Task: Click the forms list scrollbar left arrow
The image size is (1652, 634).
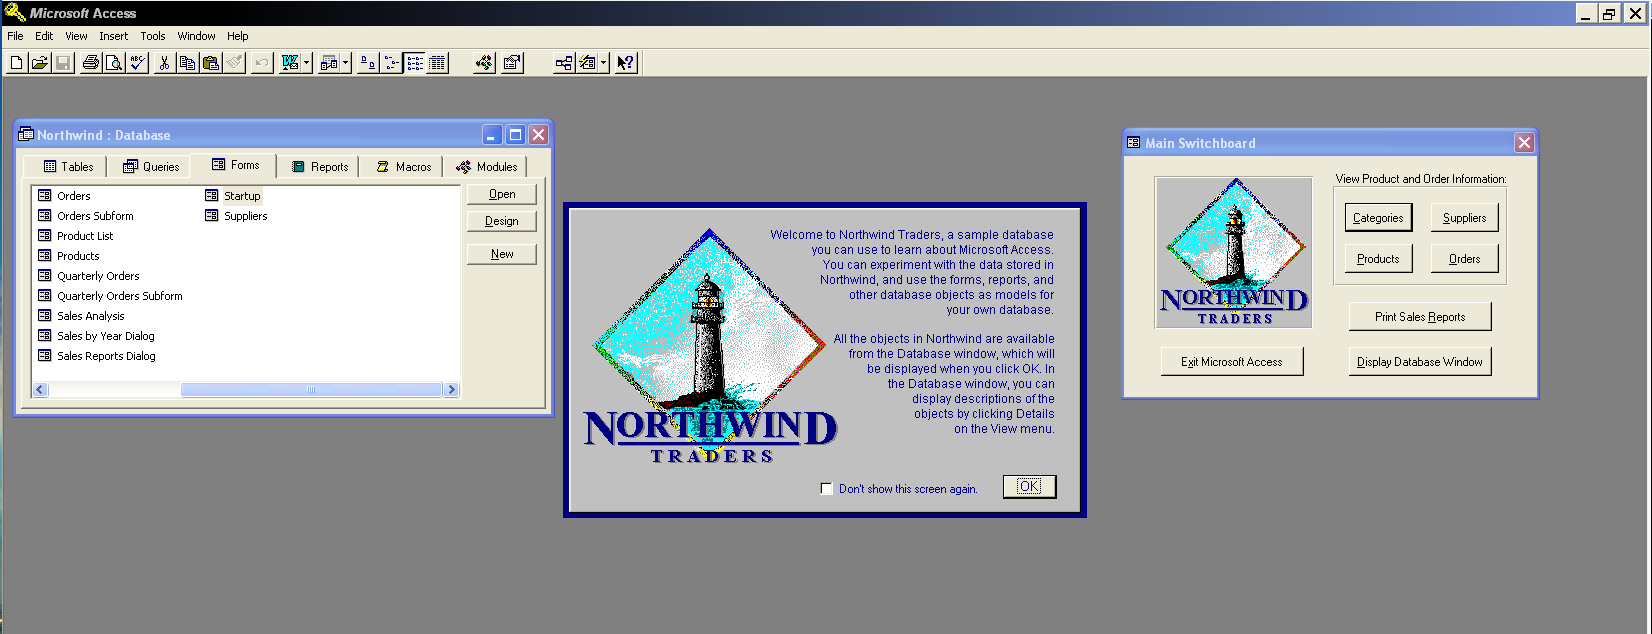Action: [x=40, y=390]
